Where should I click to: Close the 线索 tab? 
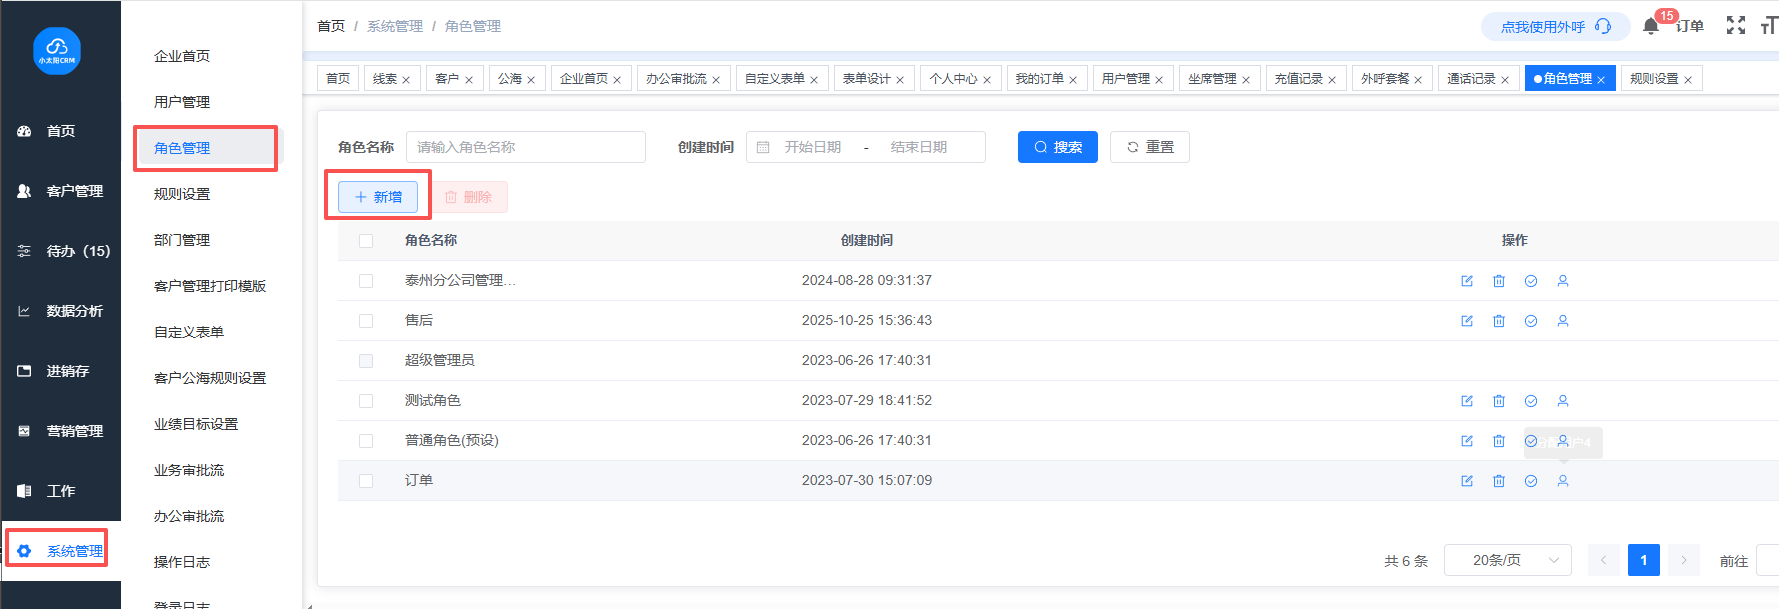(406, 80)
